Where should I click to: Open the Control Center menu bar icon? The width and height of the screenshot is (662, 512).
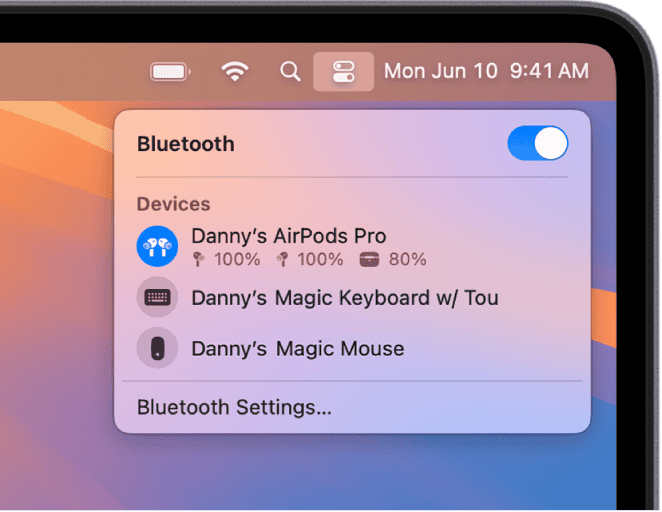(343, 71)
